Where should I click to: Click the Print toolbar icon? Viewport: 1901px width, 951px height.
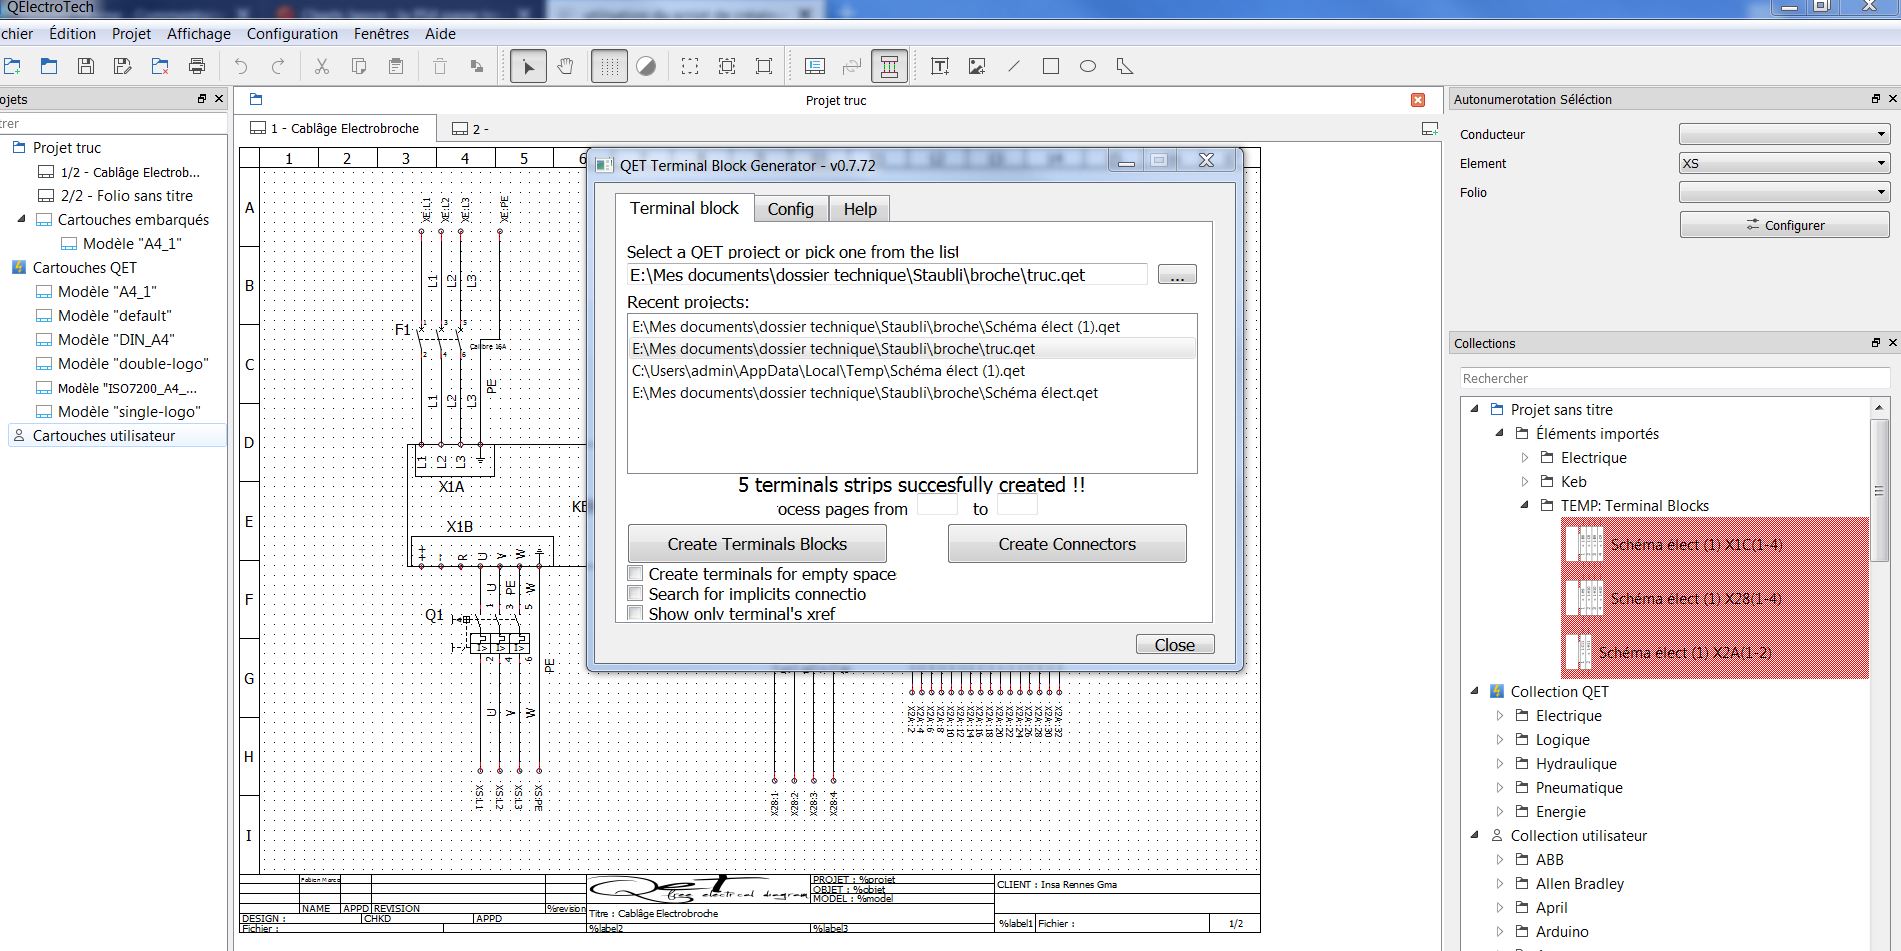[197, 67]
